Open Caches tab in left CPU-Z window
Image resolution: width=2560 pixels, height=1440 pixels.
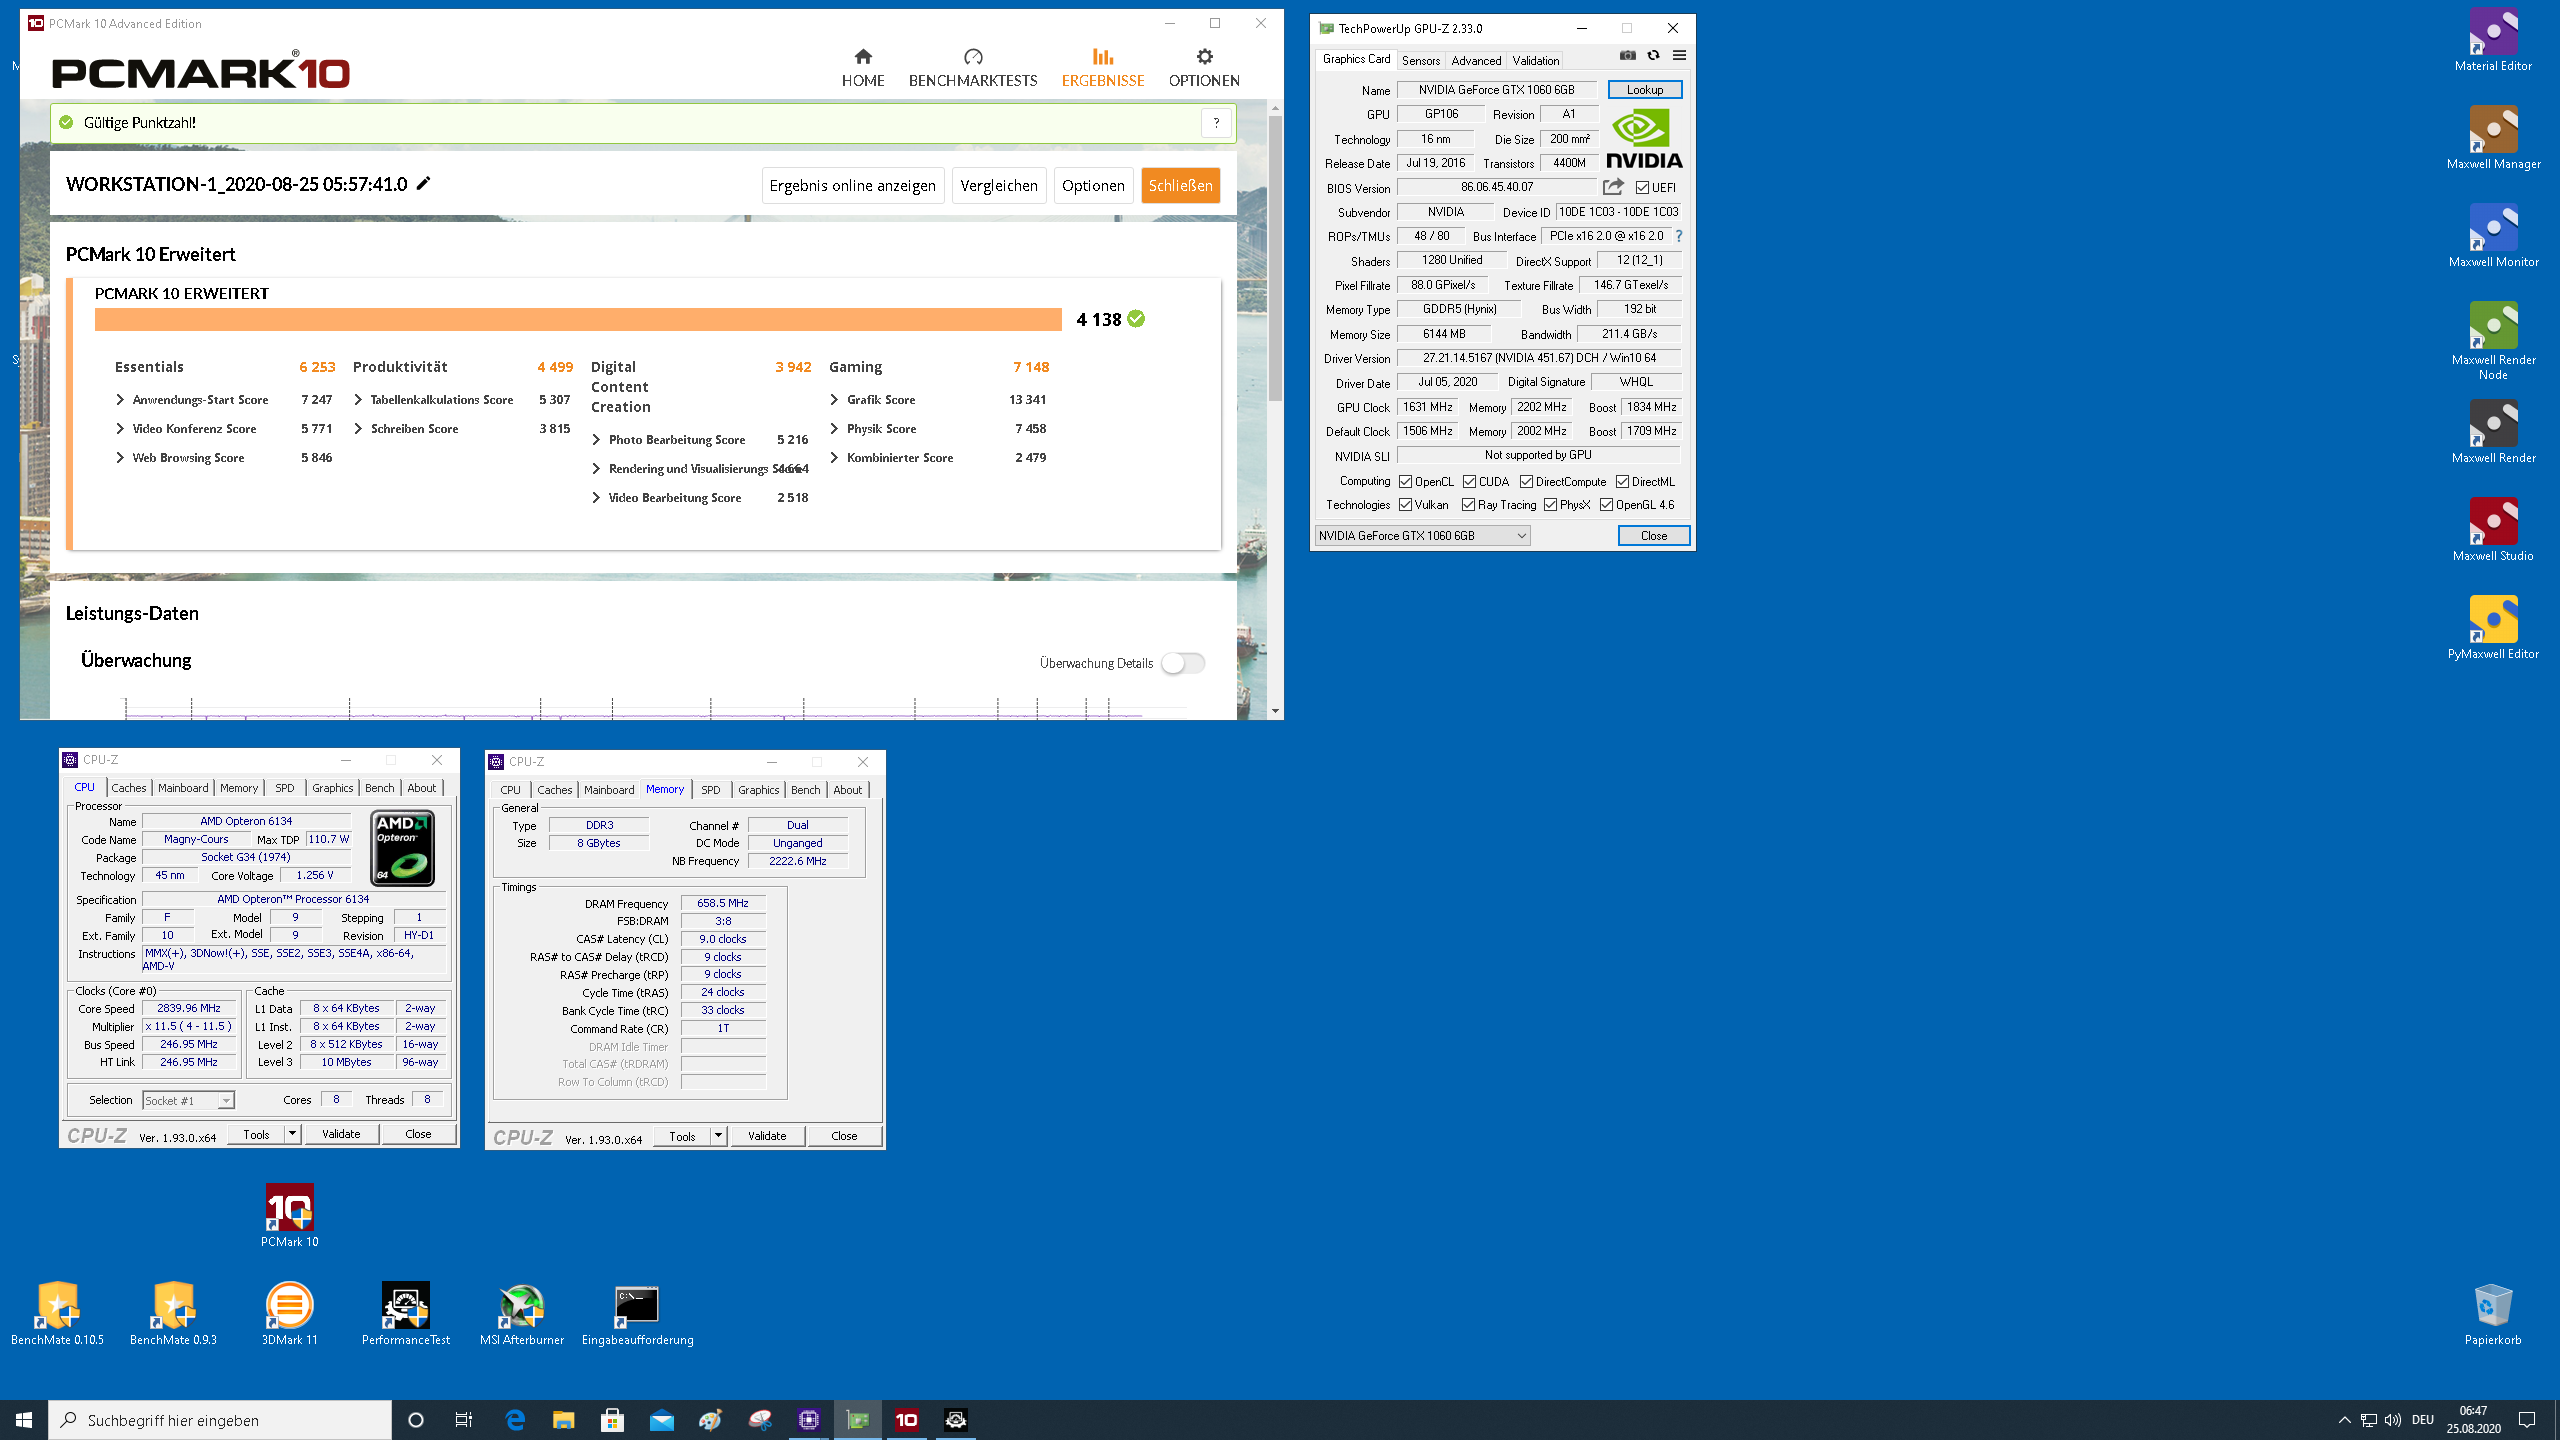click(x=129, y=788)
